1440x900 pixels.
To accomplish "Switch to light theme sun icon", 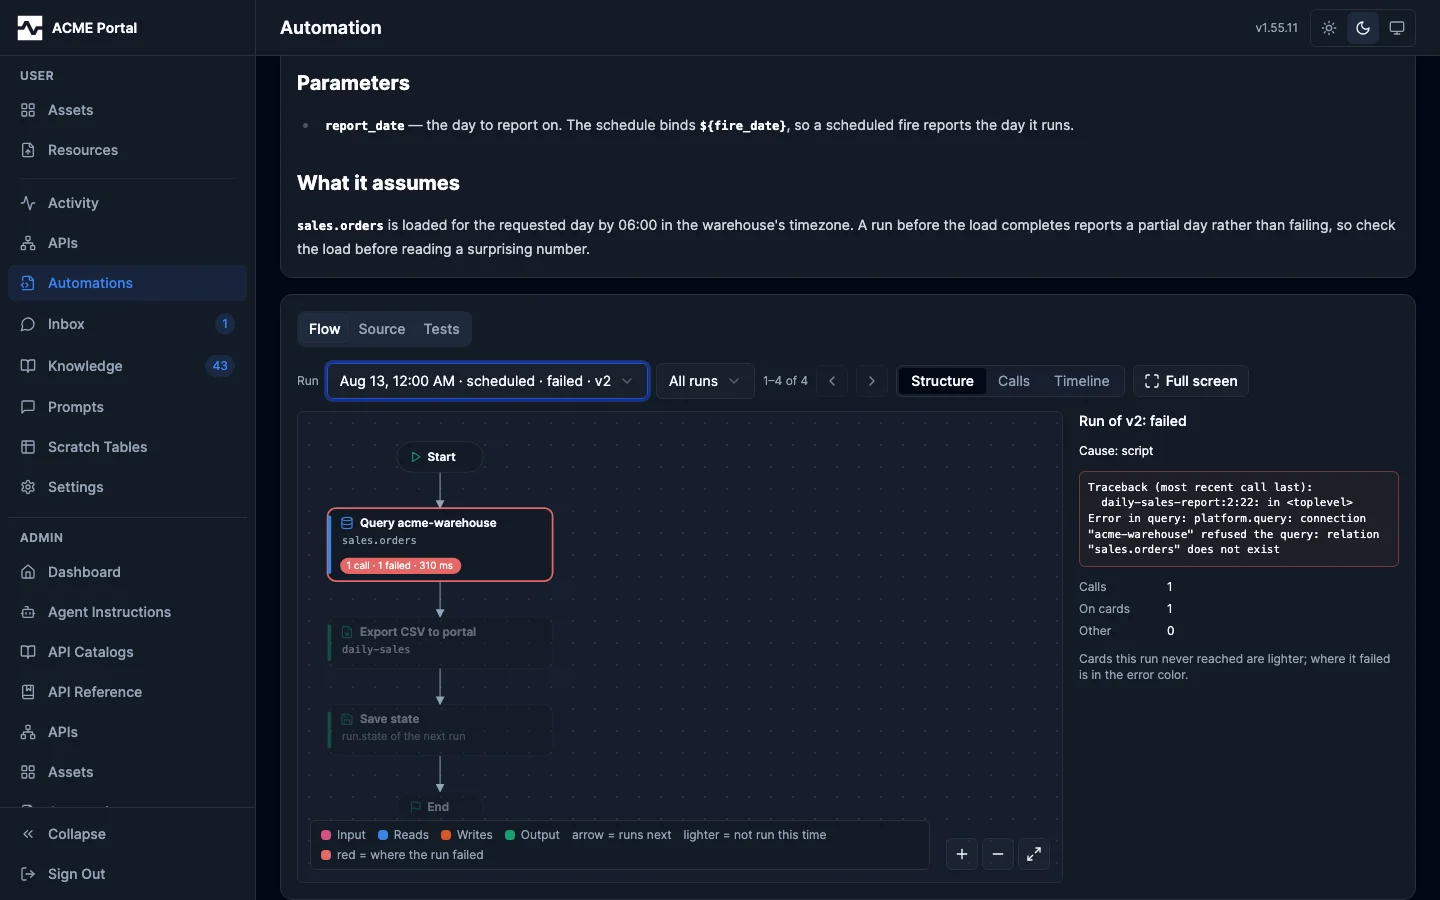I will (x=1329, y=28).
